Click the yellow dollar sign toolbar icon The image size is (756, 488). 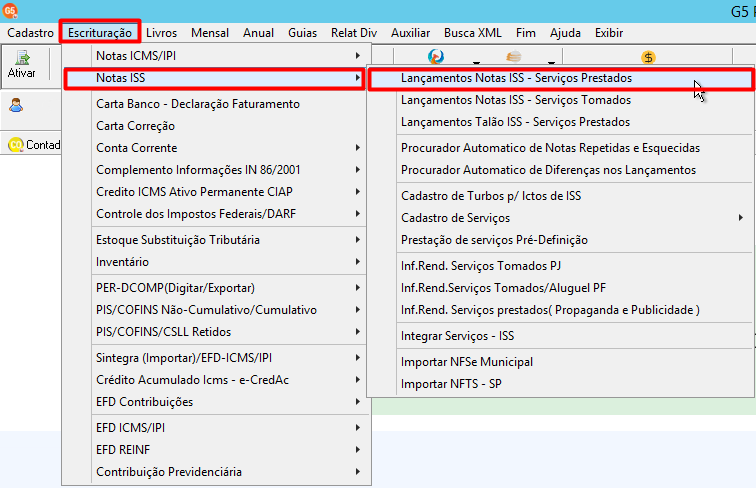click(648, 57)
